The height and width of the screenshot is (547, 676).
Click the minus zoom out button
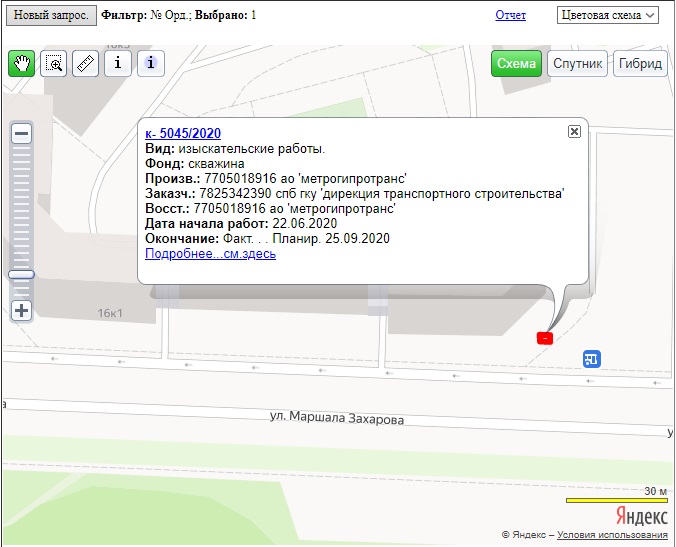[x=21, y=133]
